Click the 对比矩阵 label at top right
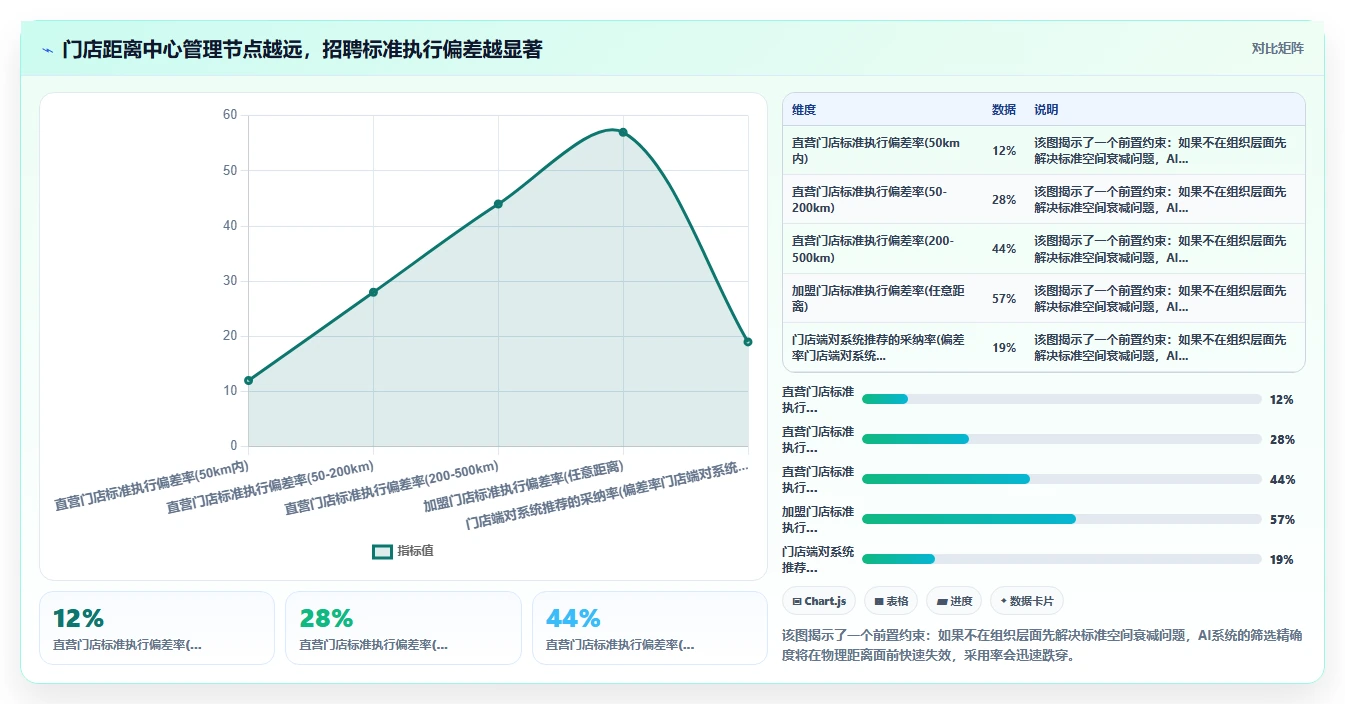Screen dimensions: 1345x704 coord(1277,48)
